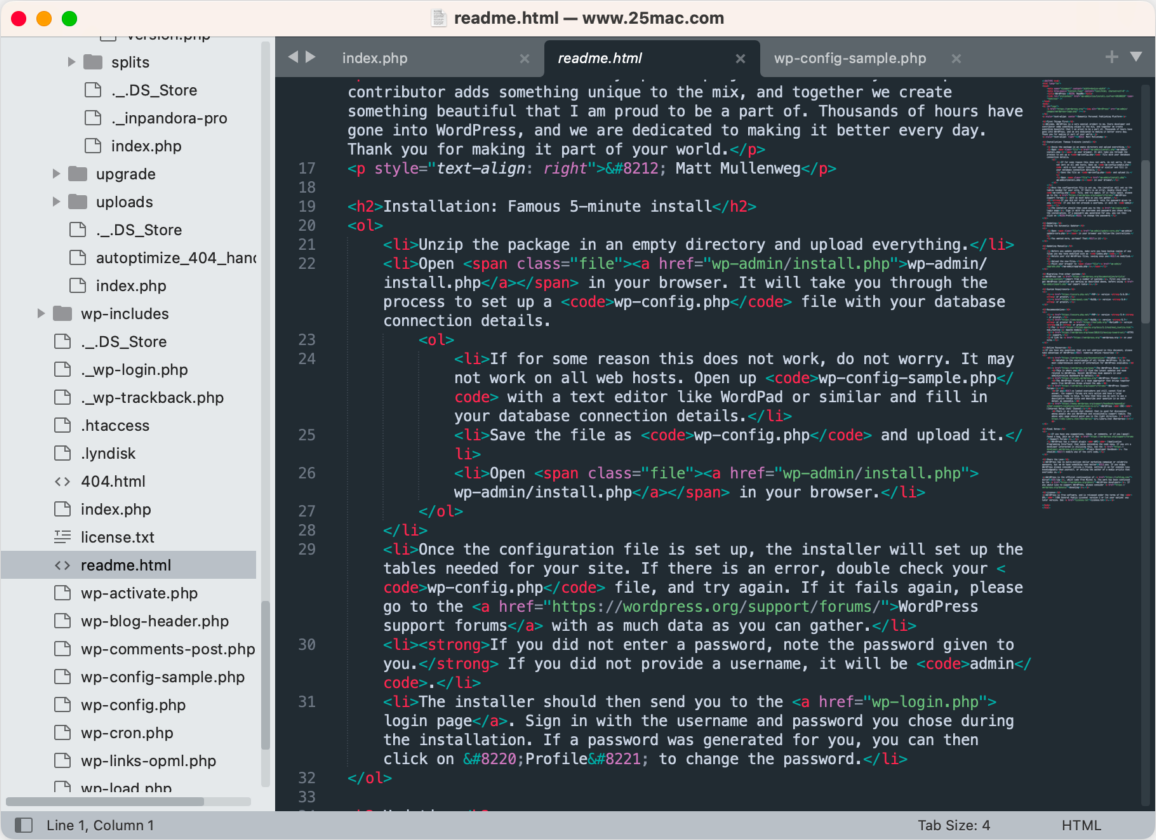This screenshot has width=1156, height=840.
Task: Click the .htaccess file icon
Action: [63, 426]
